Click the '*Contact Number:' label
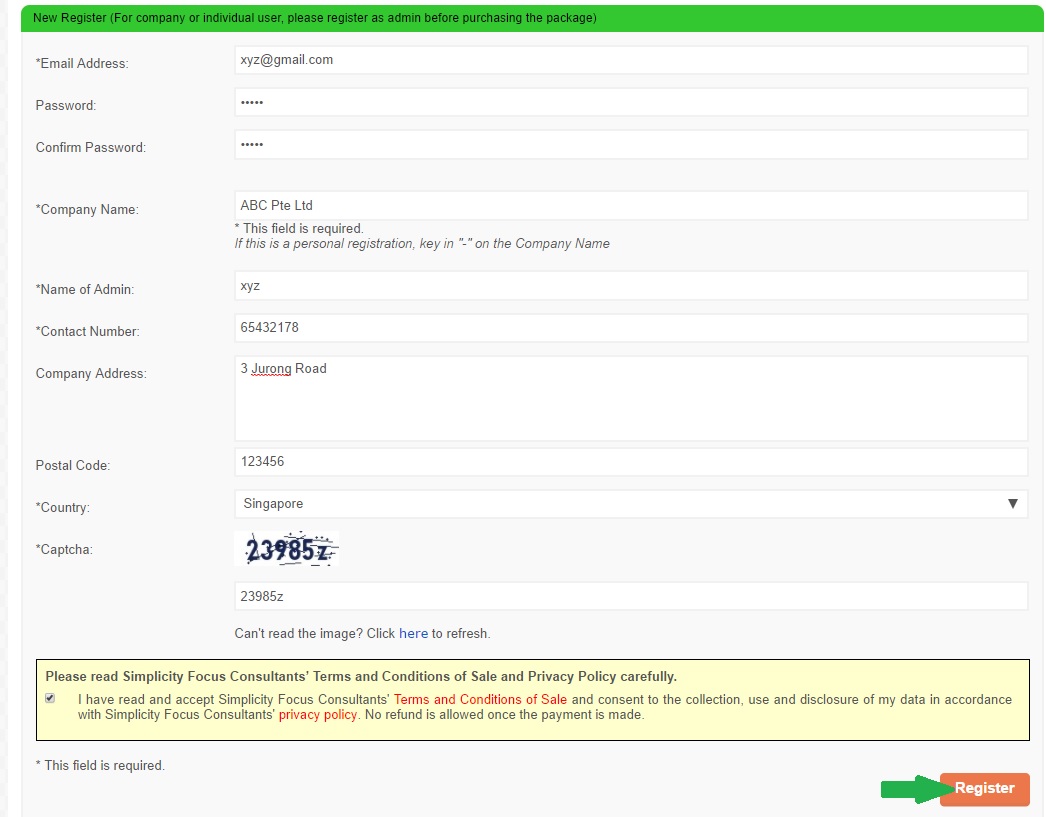Image resolution: width=1046 pixels, height=817 pixels. point(87,331)
